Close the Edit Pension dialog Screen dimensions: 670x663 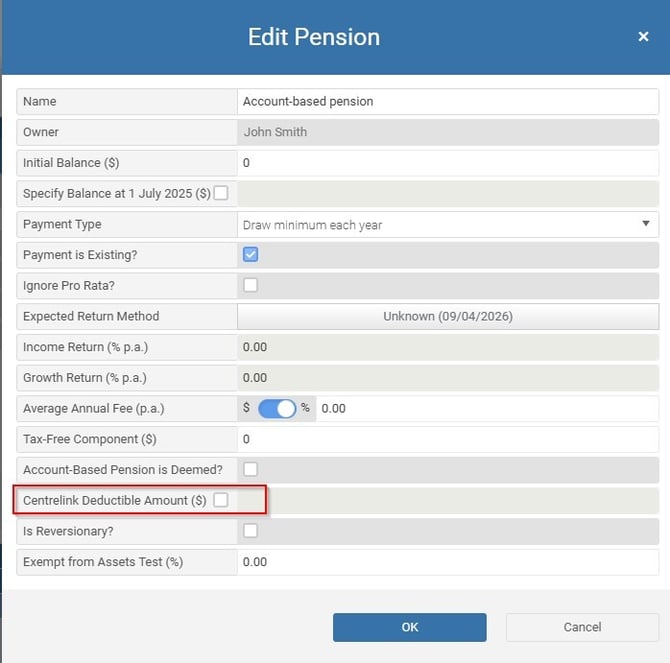[x=643, y=37]
